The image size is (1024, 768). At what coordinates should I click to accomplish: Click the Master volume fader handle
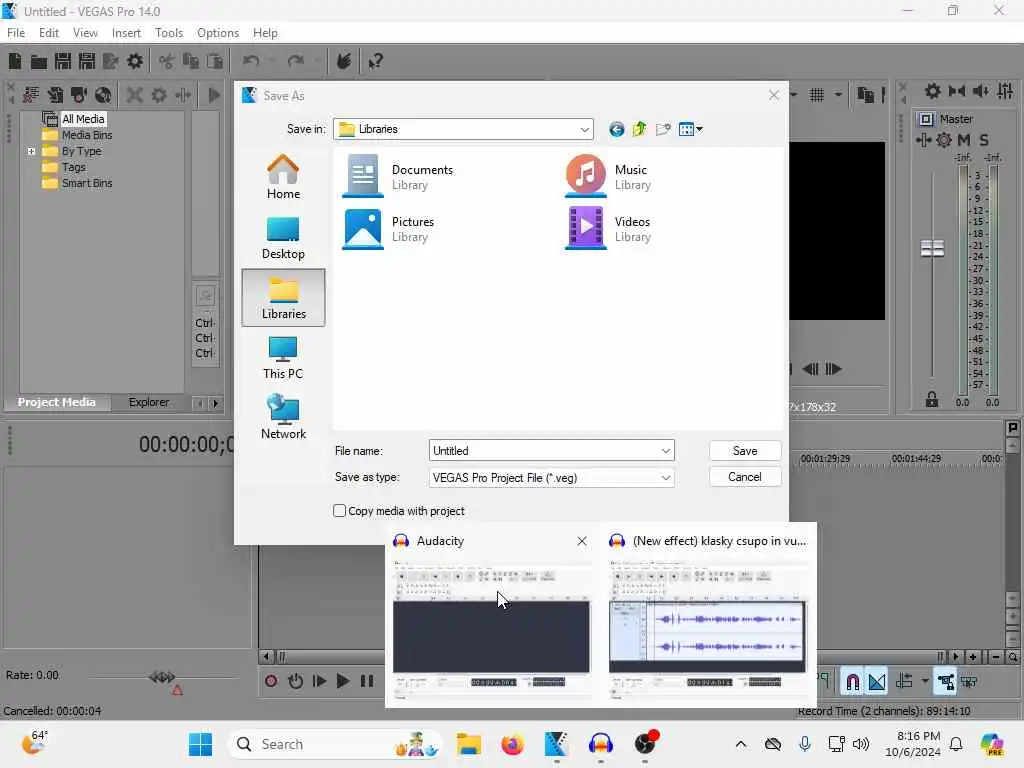pos(933,248)
